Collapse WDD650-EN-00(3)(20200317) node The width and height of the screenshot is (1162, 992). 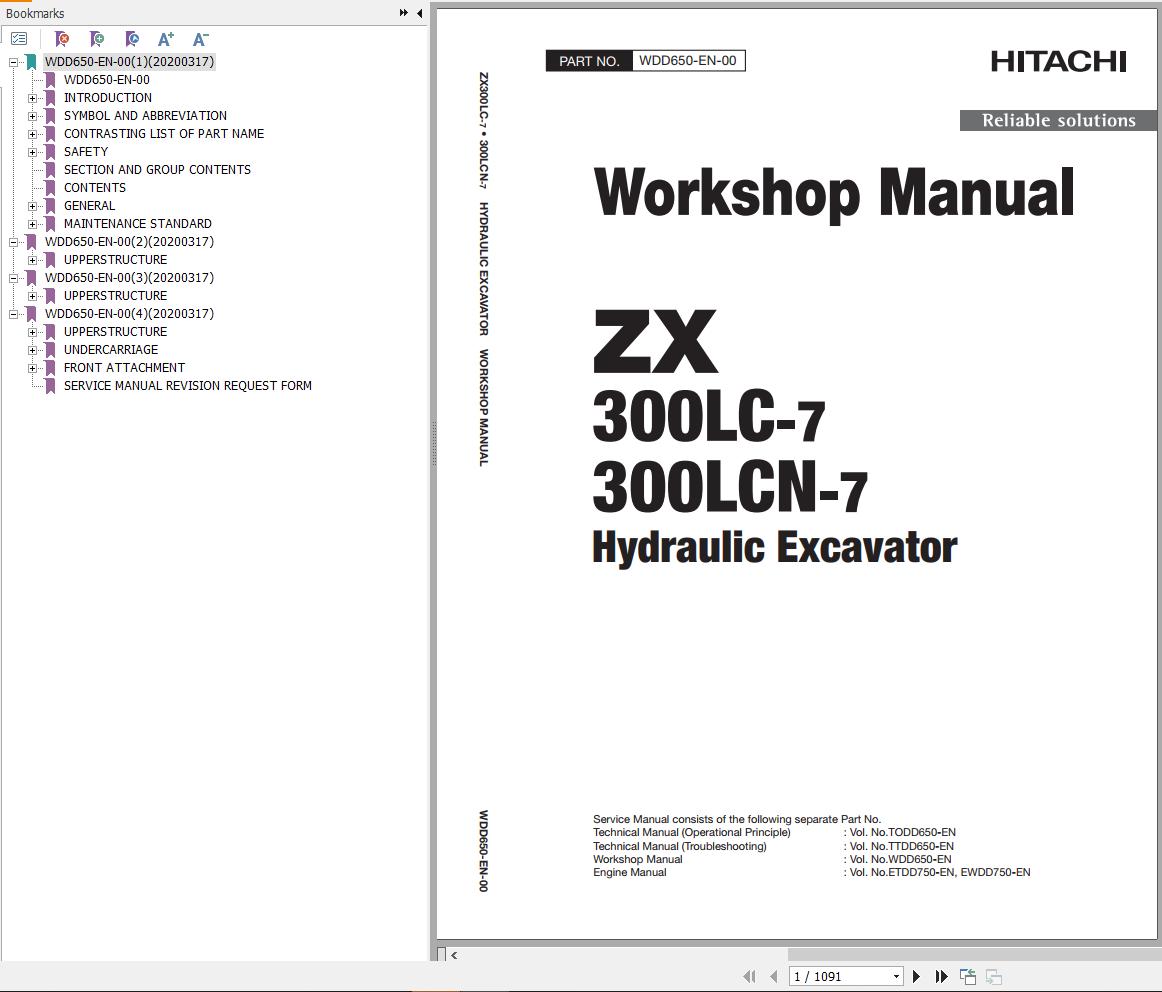pos(13,278)
